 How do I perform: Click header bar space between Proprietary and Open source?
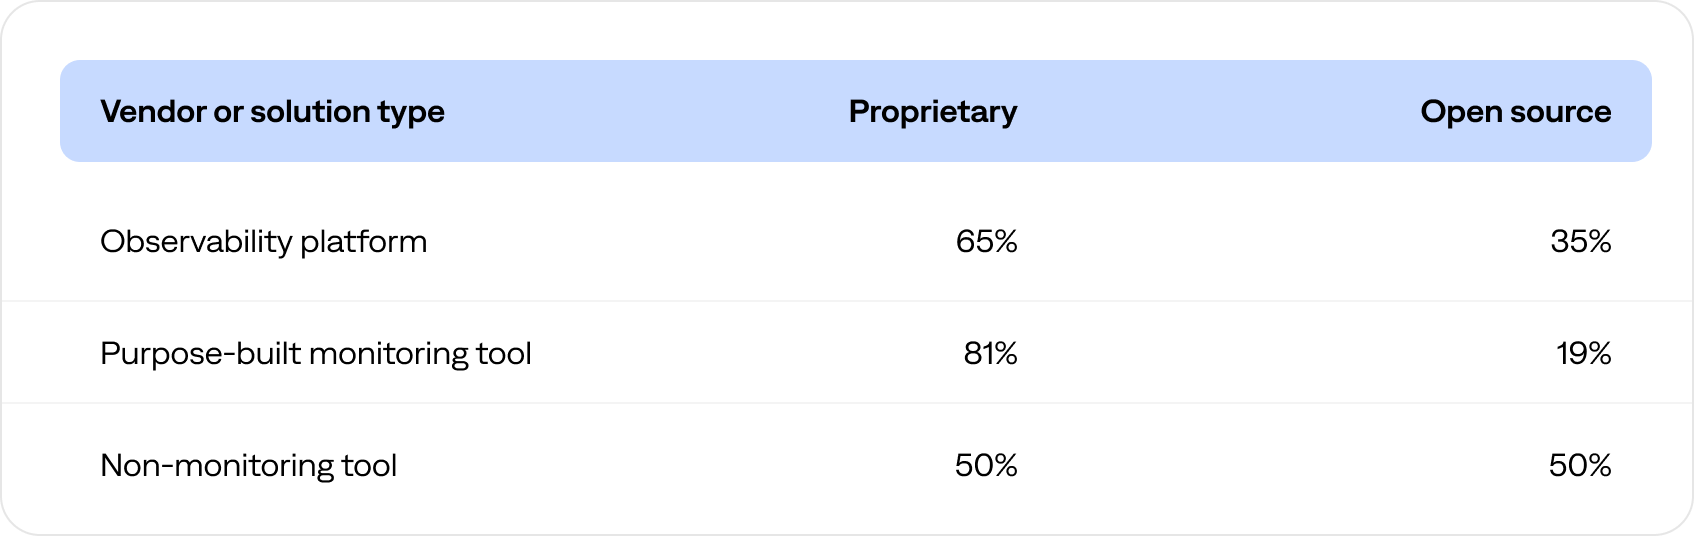pos(1220,111)
